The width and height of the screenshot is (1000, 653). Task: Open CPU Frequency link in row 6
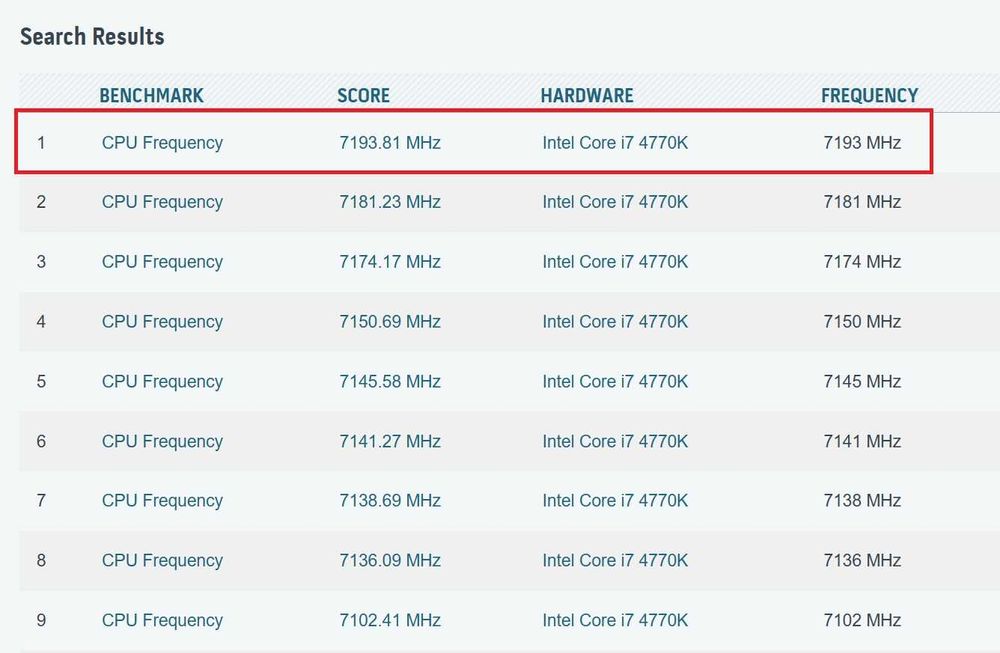(162, 442)
